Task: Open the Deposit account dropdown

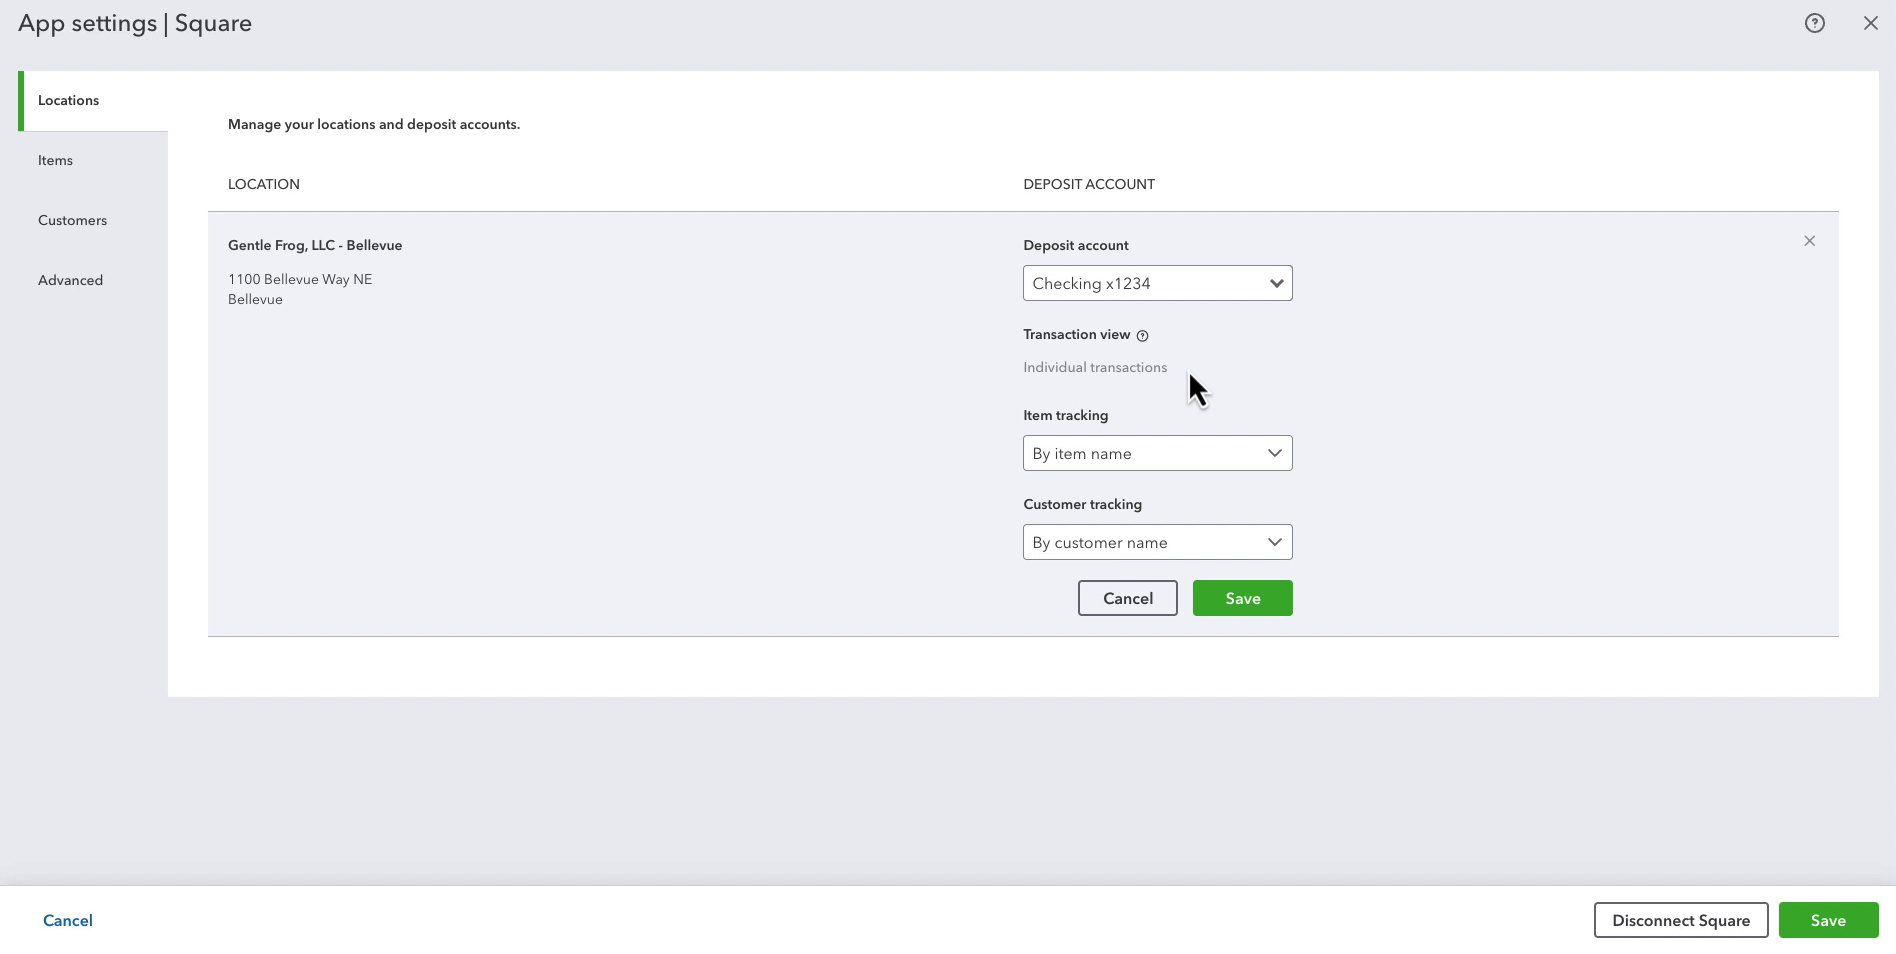Action: [1157, 283]
